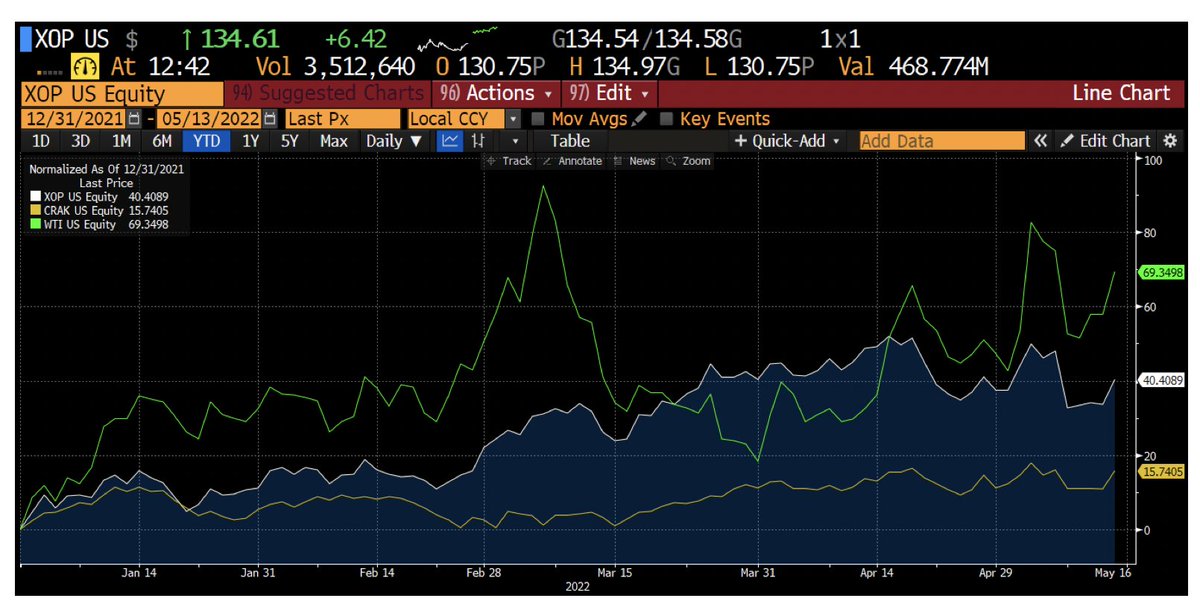Collapse the toolbar using double chevron icon
The height and width of the screenshot is (607, 1200).
(1041, 141)
